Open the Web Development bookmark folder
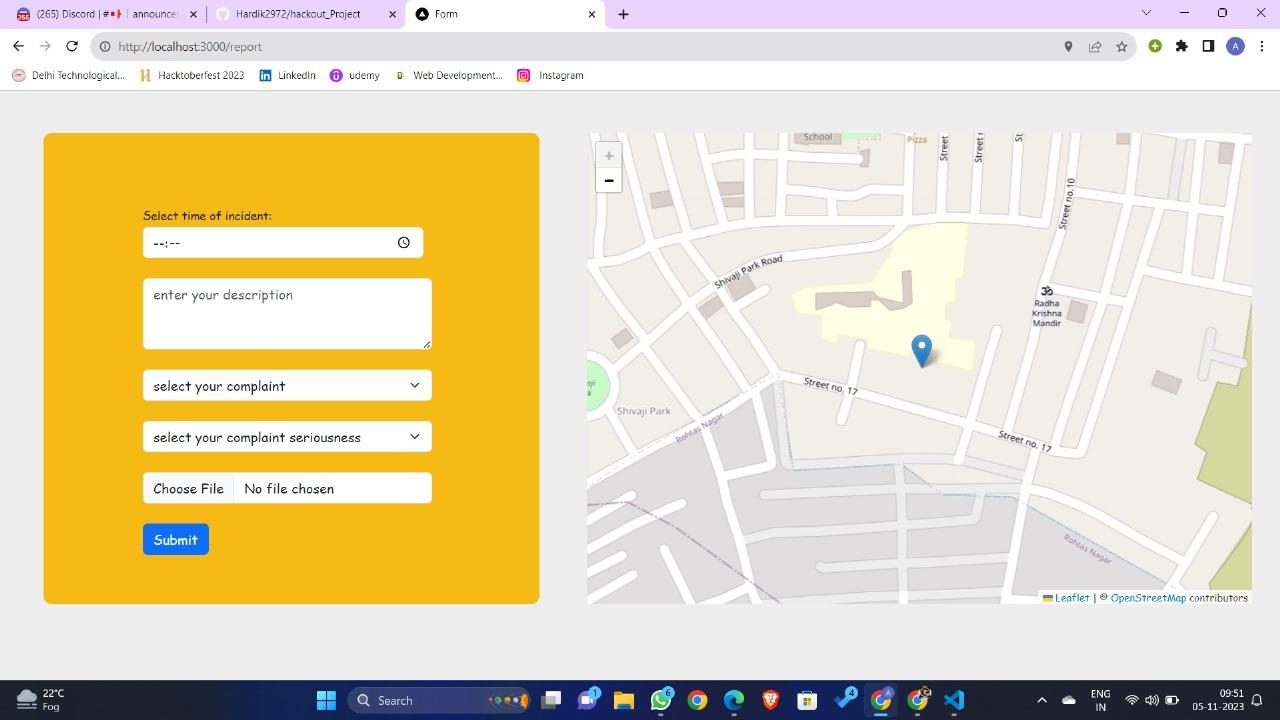The height and width of the screenshot is (720, 1280). tap(449, 75)
